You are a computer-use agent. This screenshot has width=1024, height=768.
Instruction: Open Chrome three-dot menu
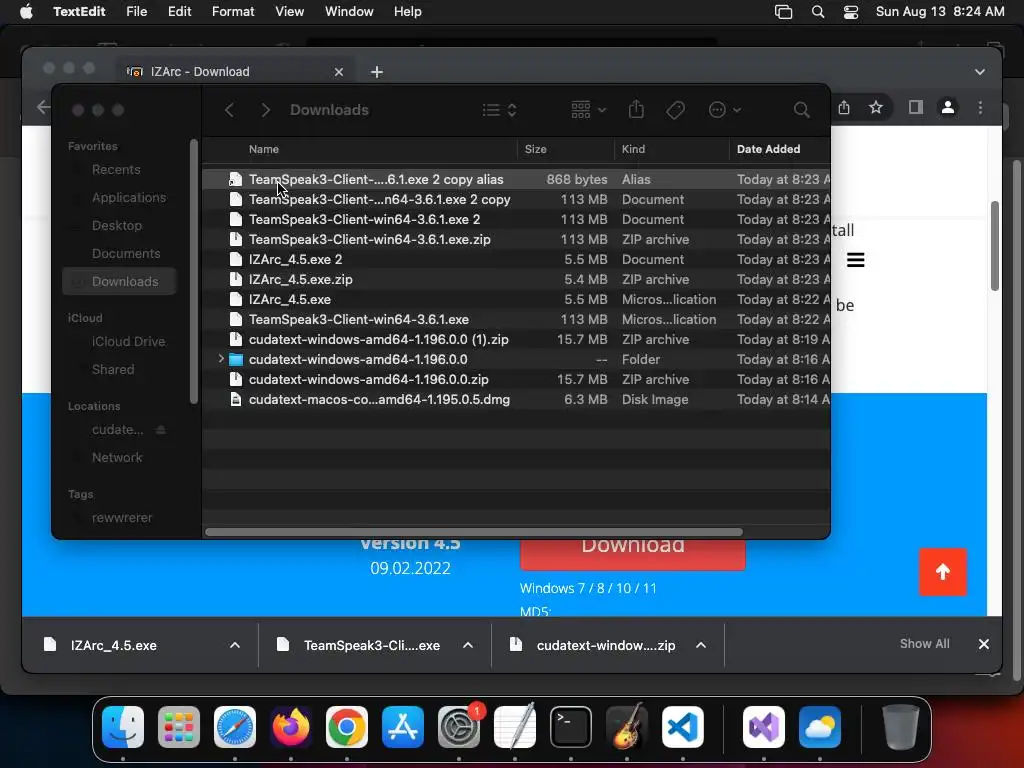pyautogui.click(x=980, y=107)
